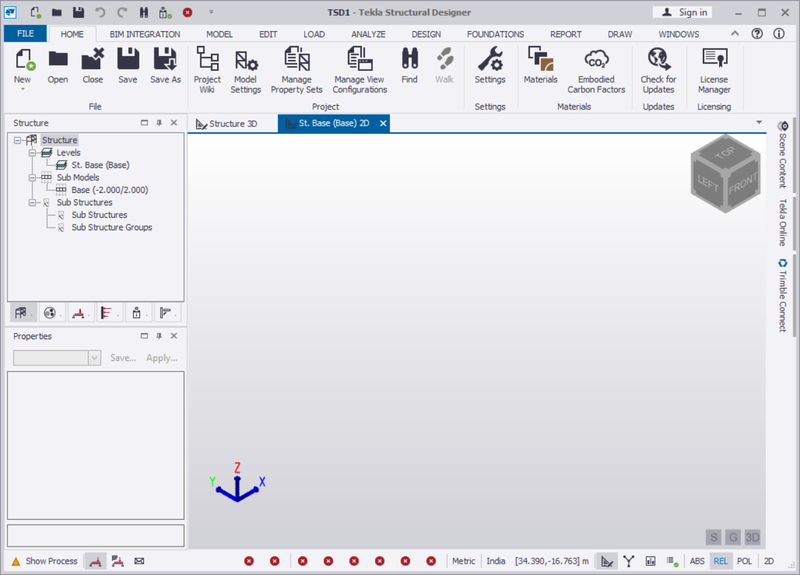
Task: Toggle the G view mode button
Action: click(x=733, y=537)
